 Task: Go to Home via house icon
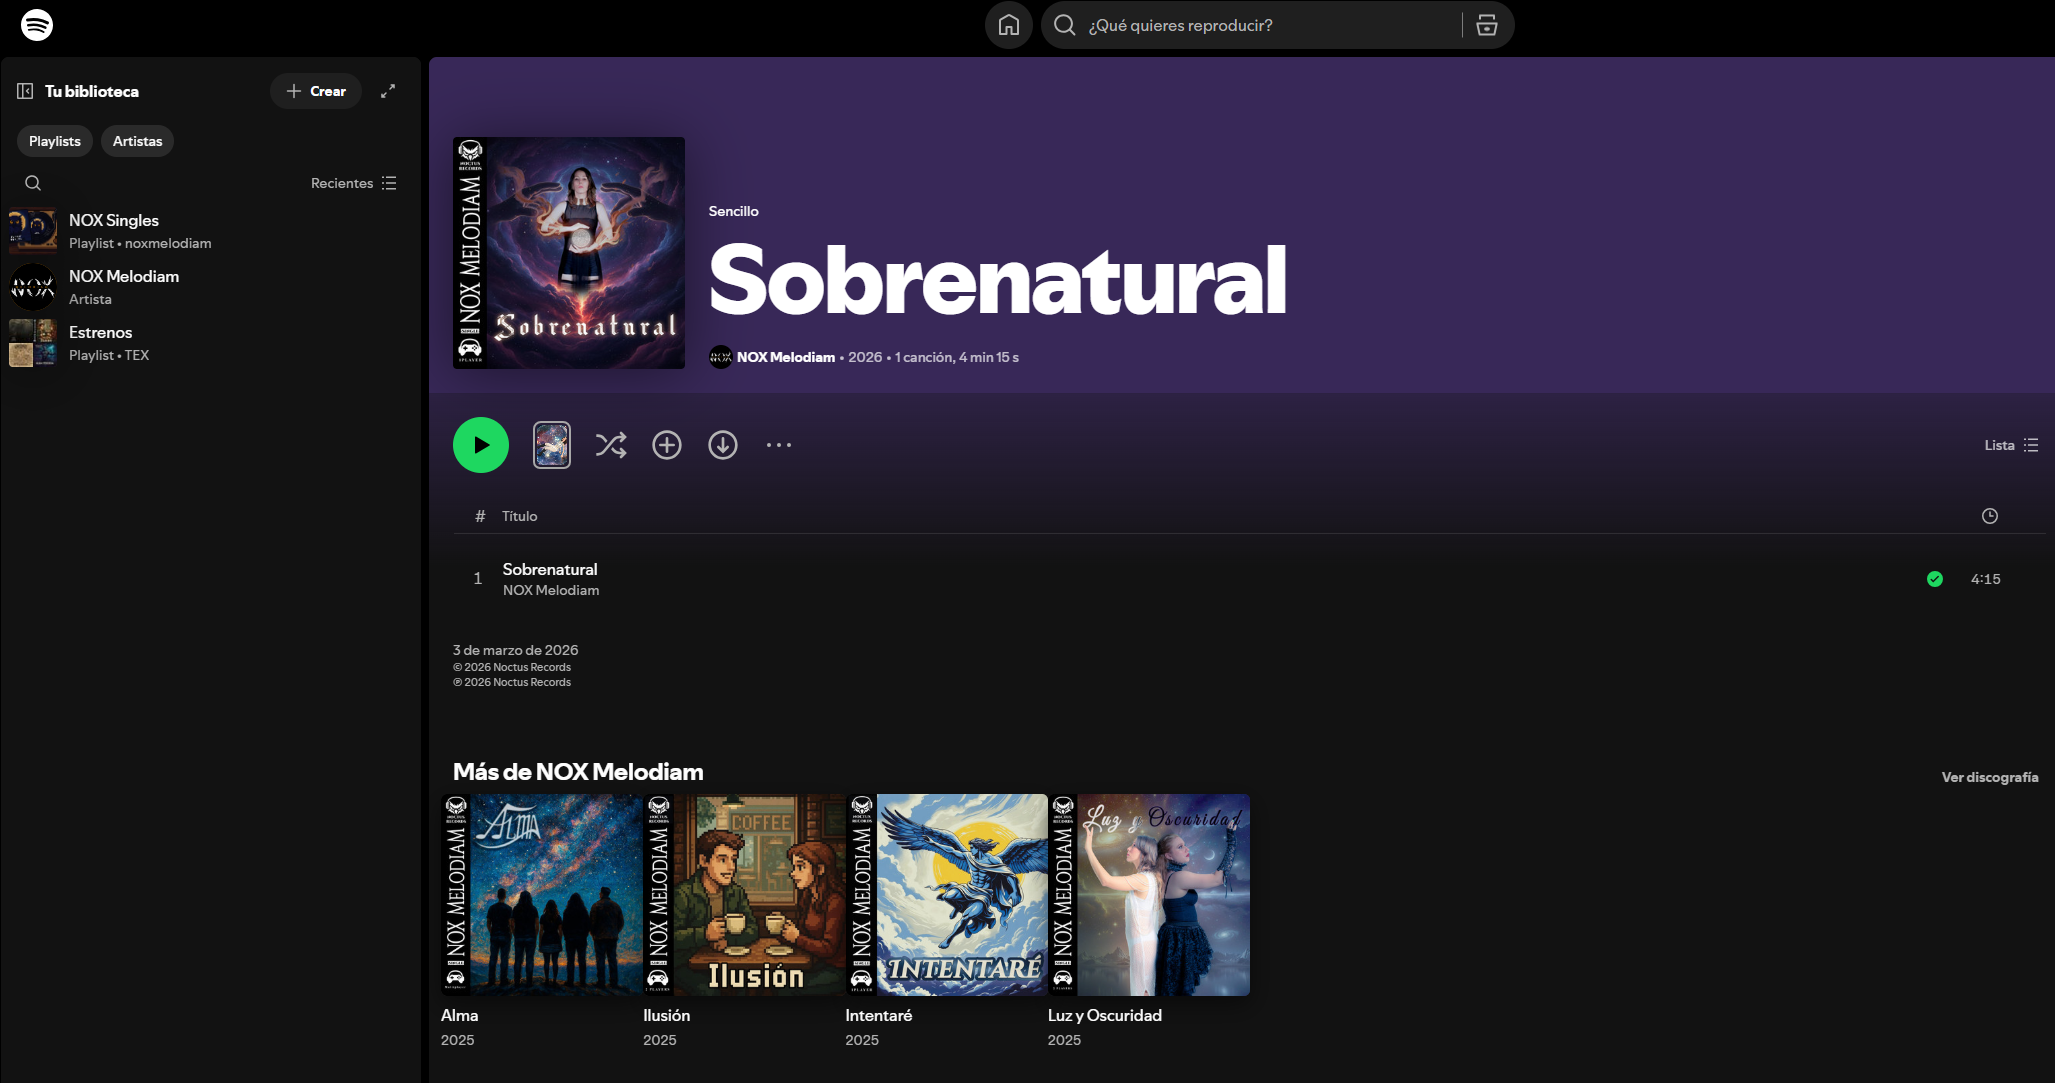(x=1009, y=25)
